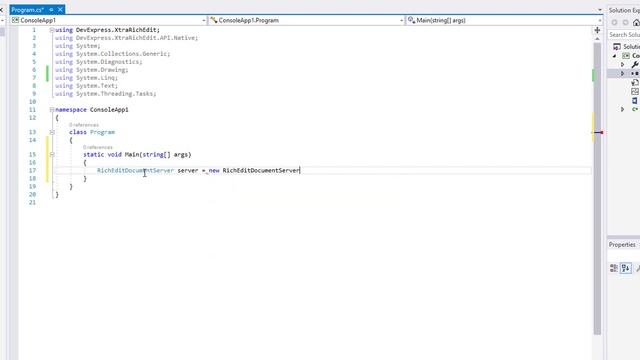Click the 'server' variable name
The image size is (640, 360).
click(188, 171)
